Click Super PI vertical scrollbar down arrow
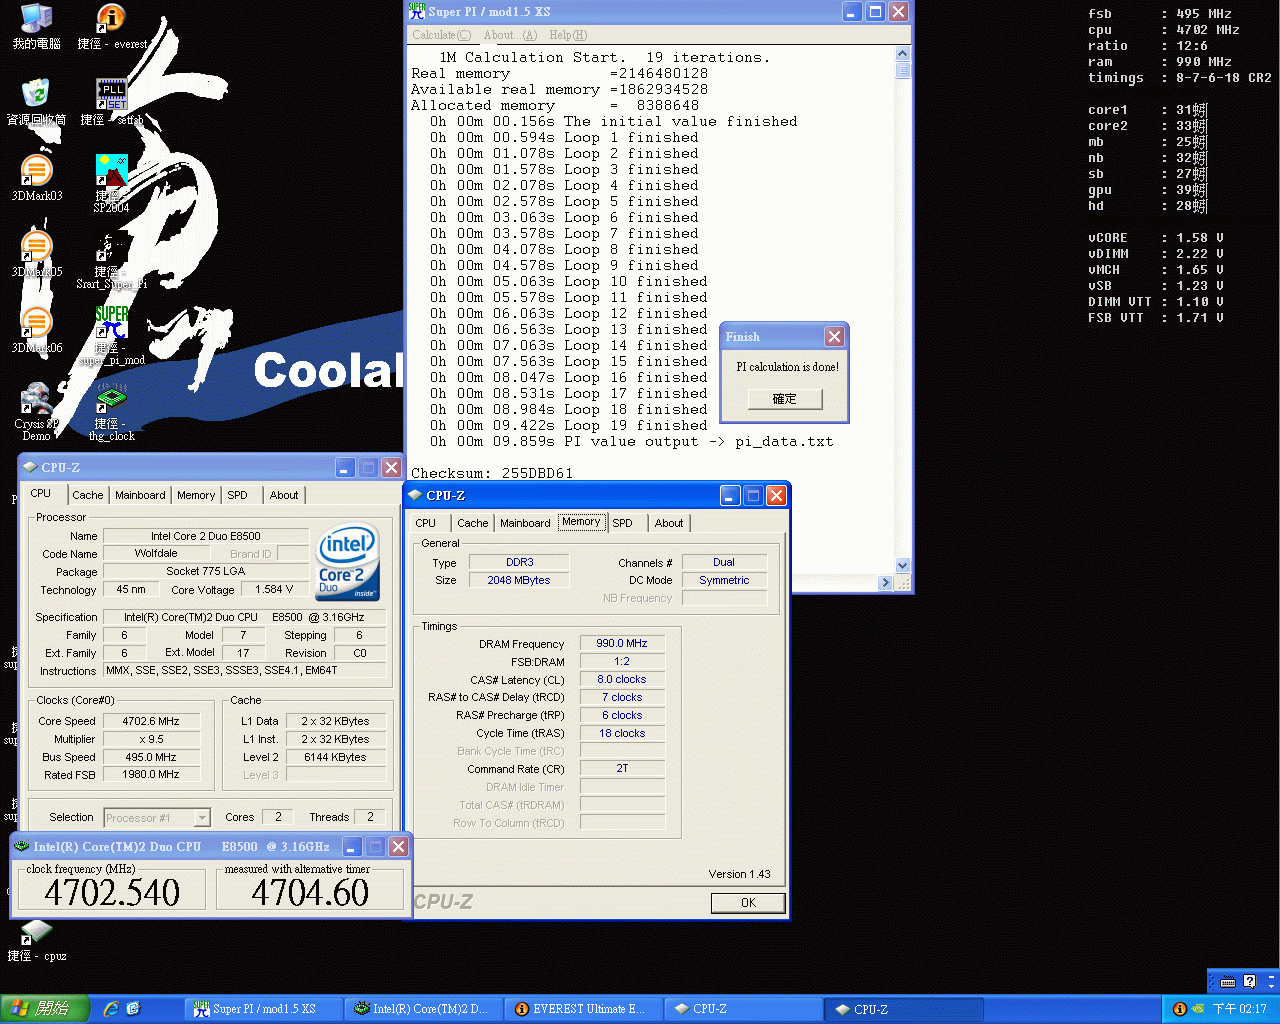This screenshot has width=1280, height=1024. click(903, 565)
